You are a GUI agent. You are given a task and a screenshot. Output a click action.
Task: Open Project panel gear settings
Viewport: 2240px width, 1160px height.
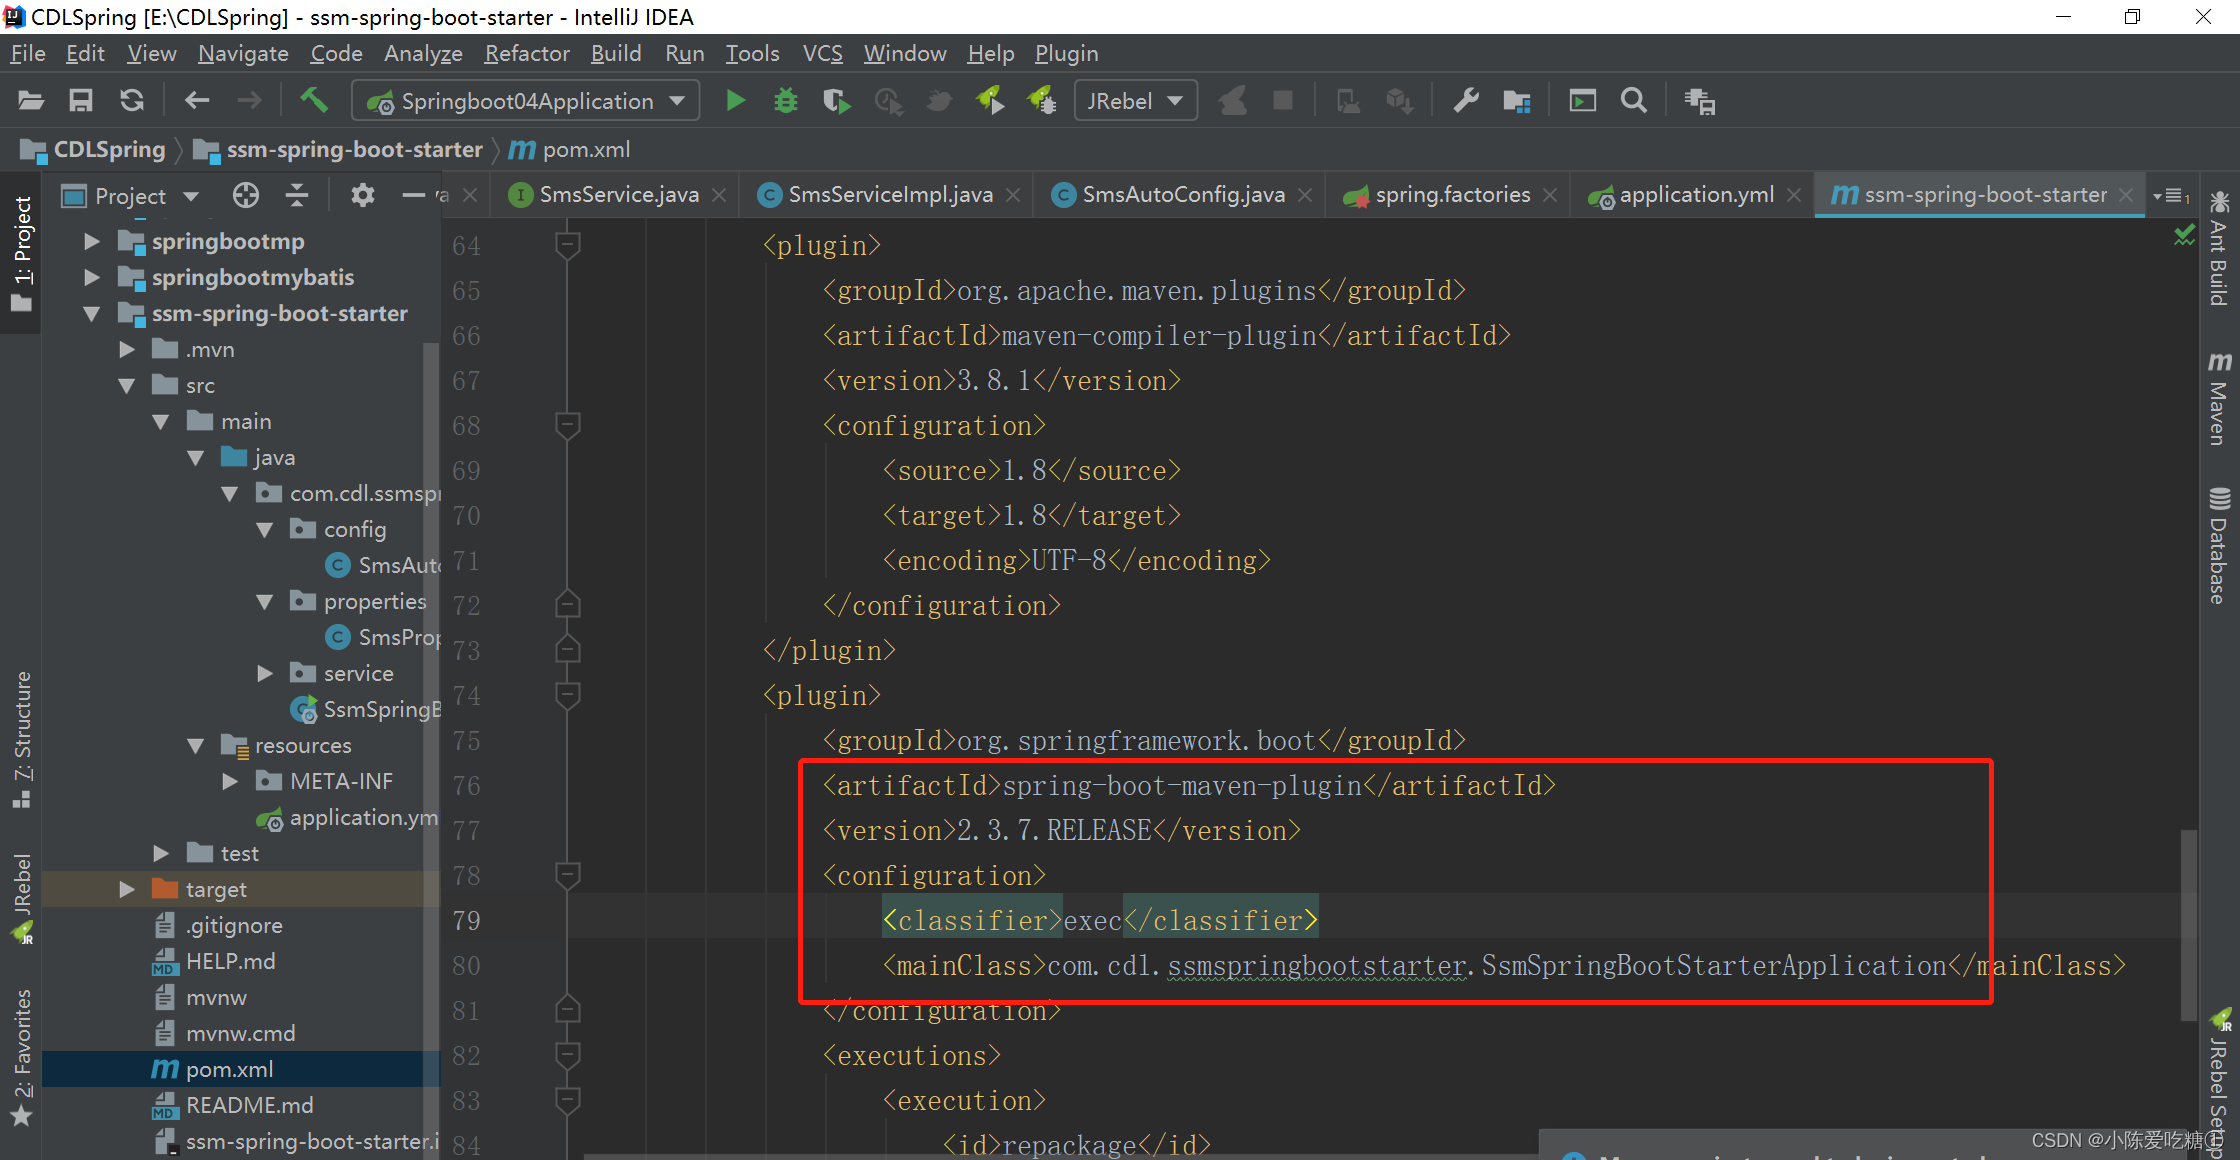[362, 196]
